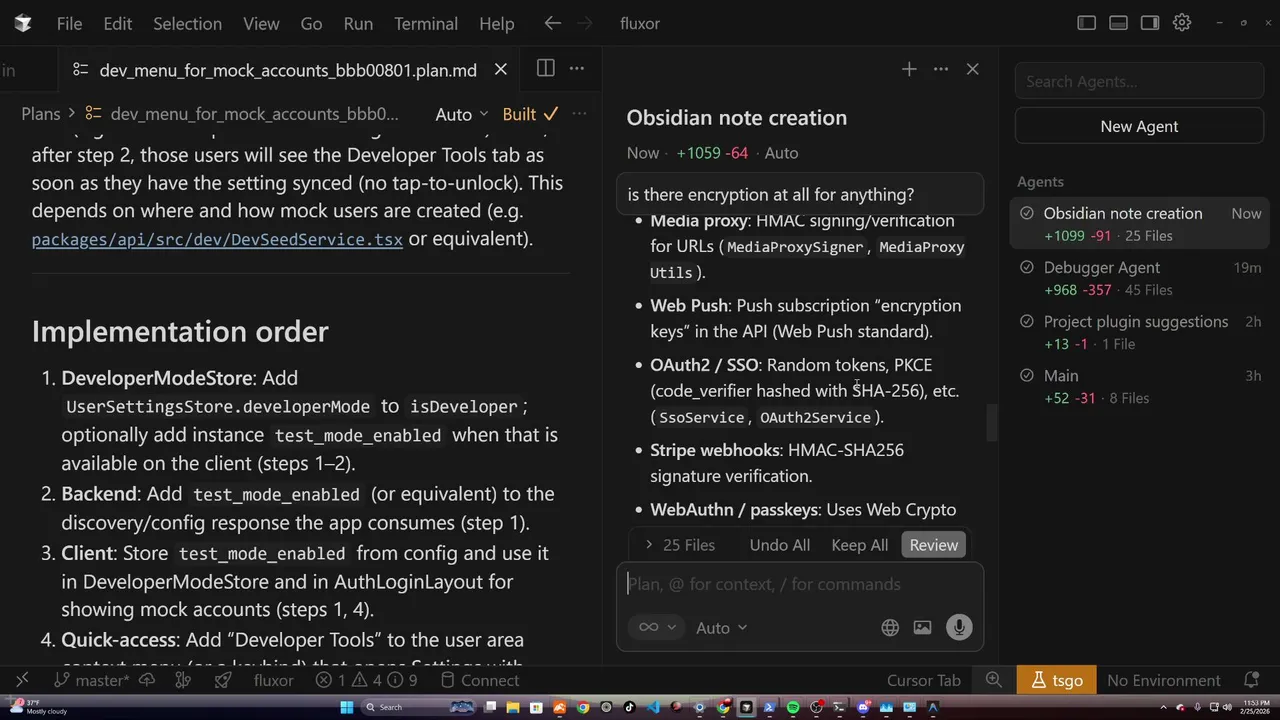Open the chat panel more actions menu
Screen dimensions: 1280x720
point(941,69)
